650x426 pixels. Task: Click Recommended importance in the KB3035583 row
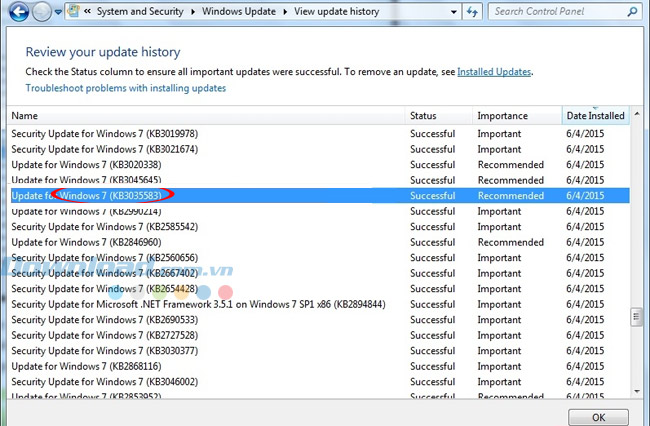(x=511, y=196)
